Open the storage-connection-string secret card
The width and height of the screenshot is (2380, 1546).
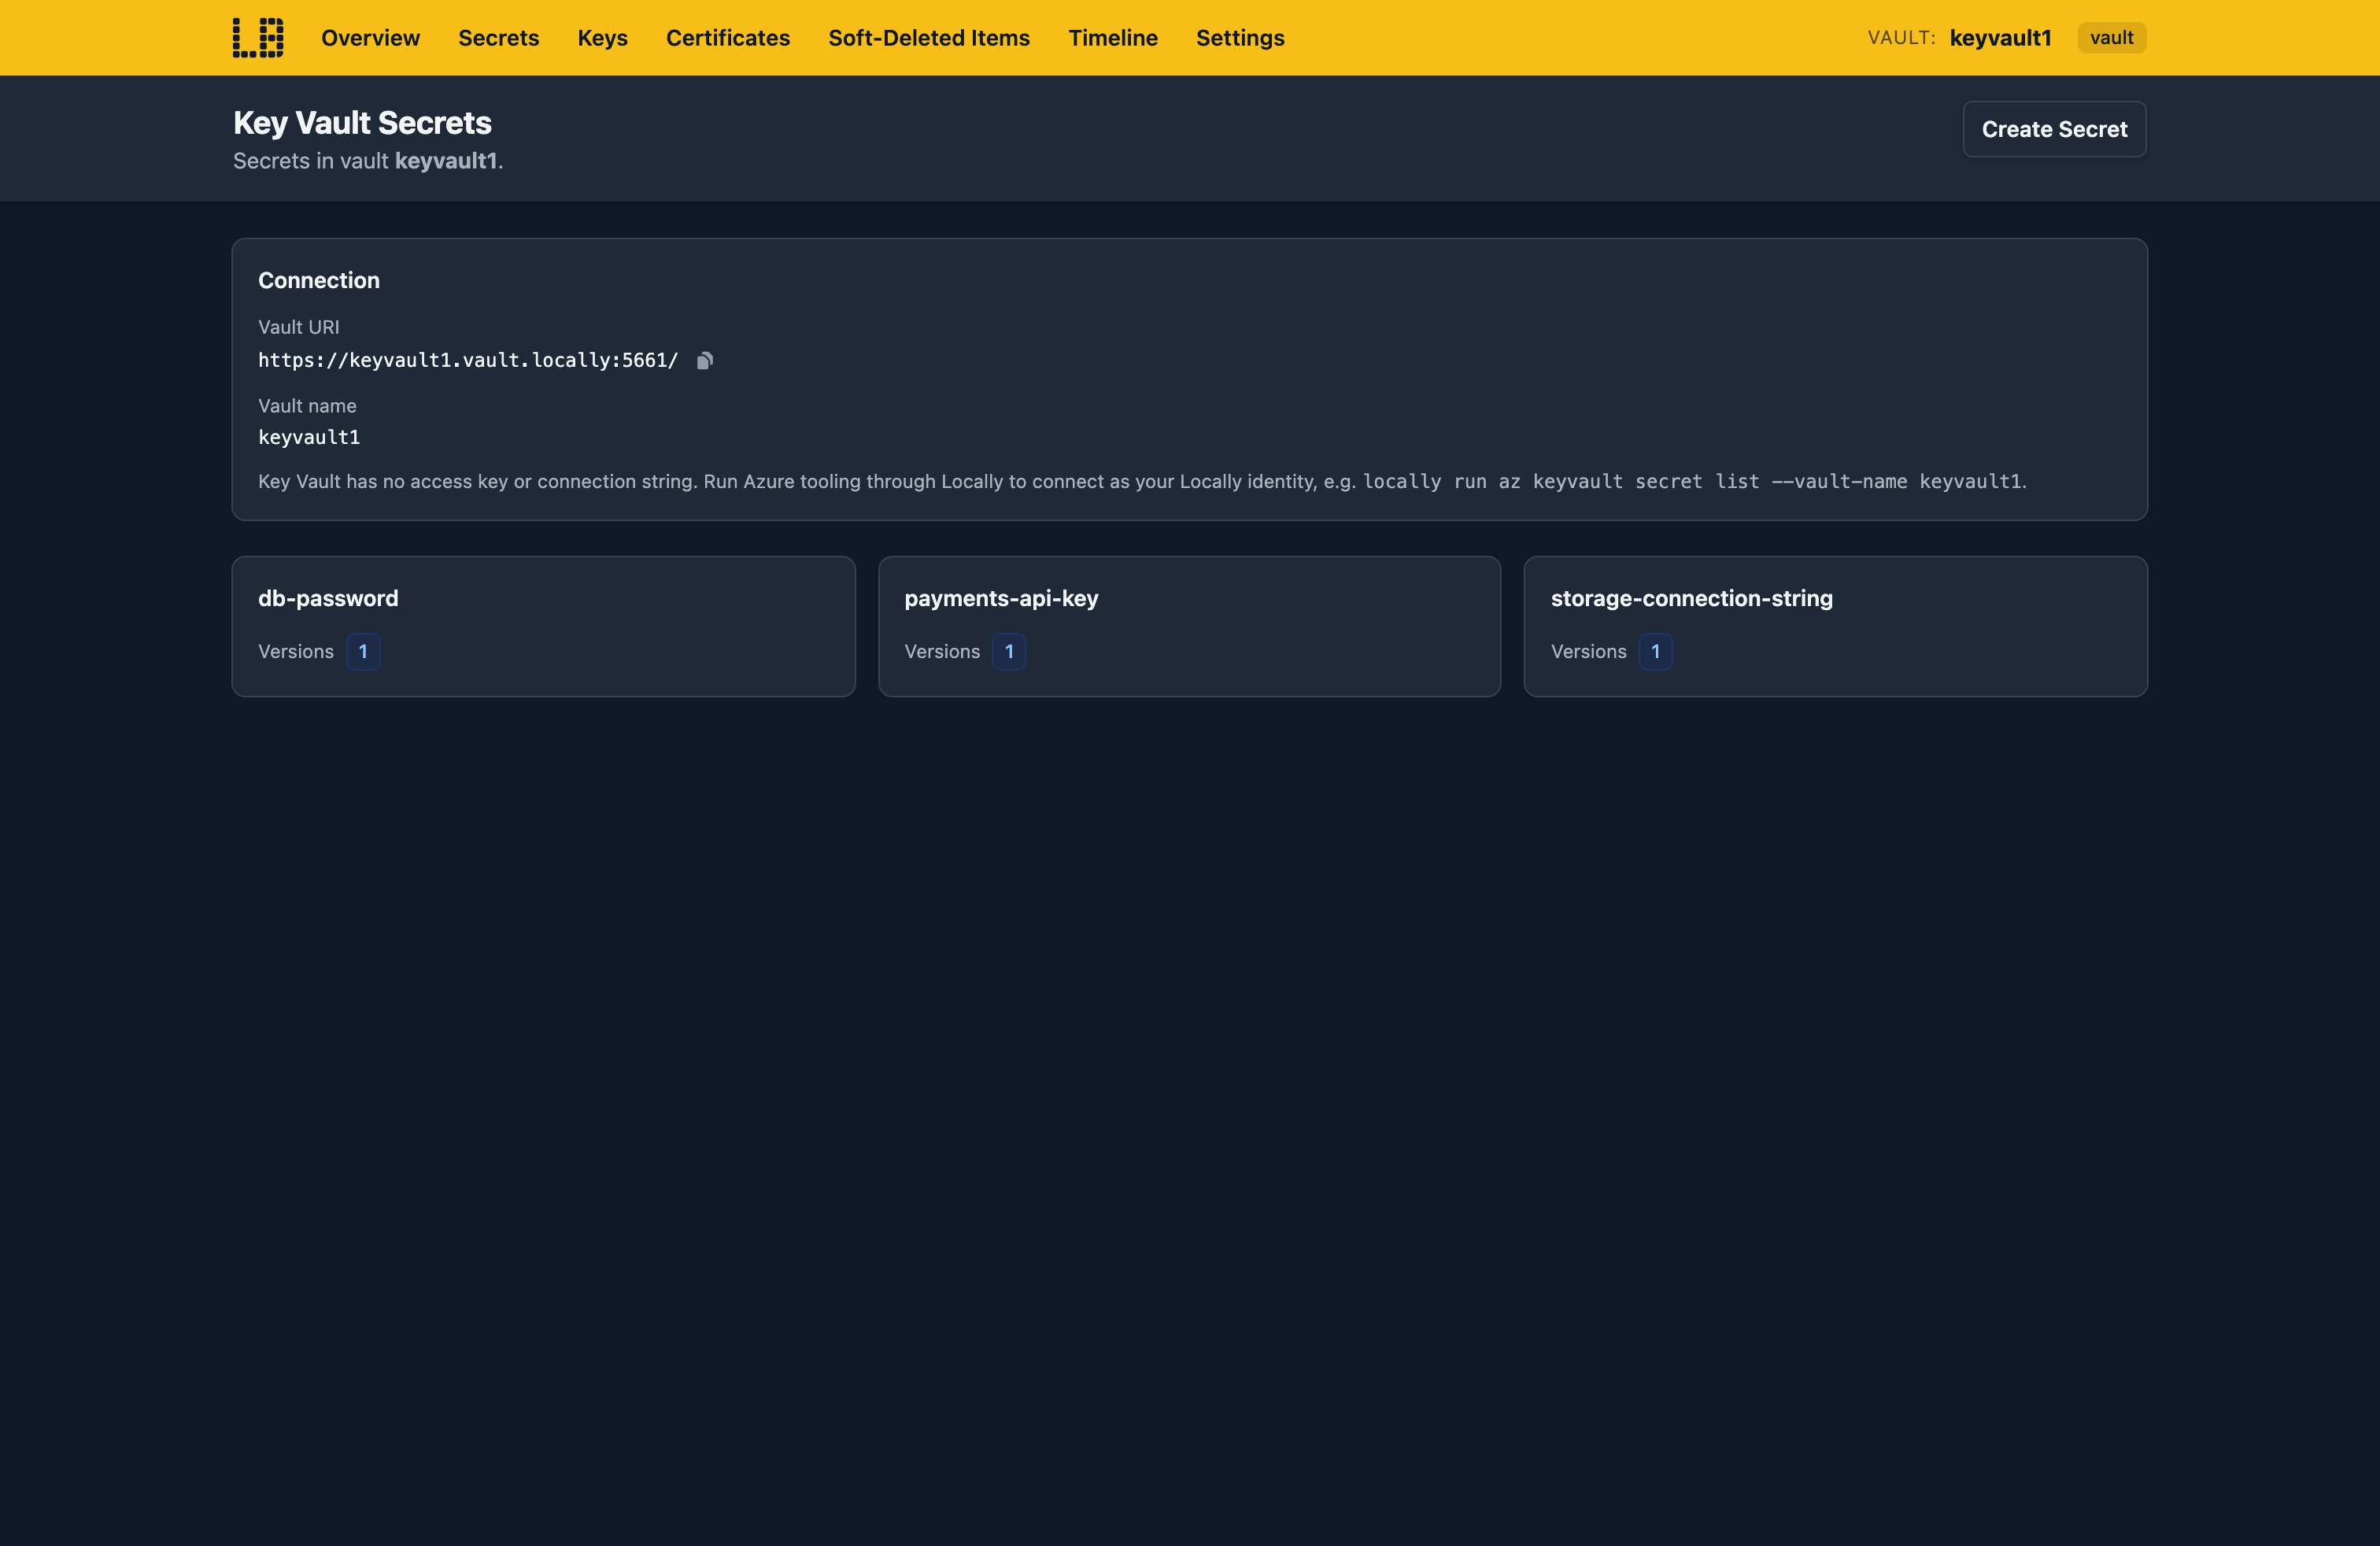point(1835,626)
